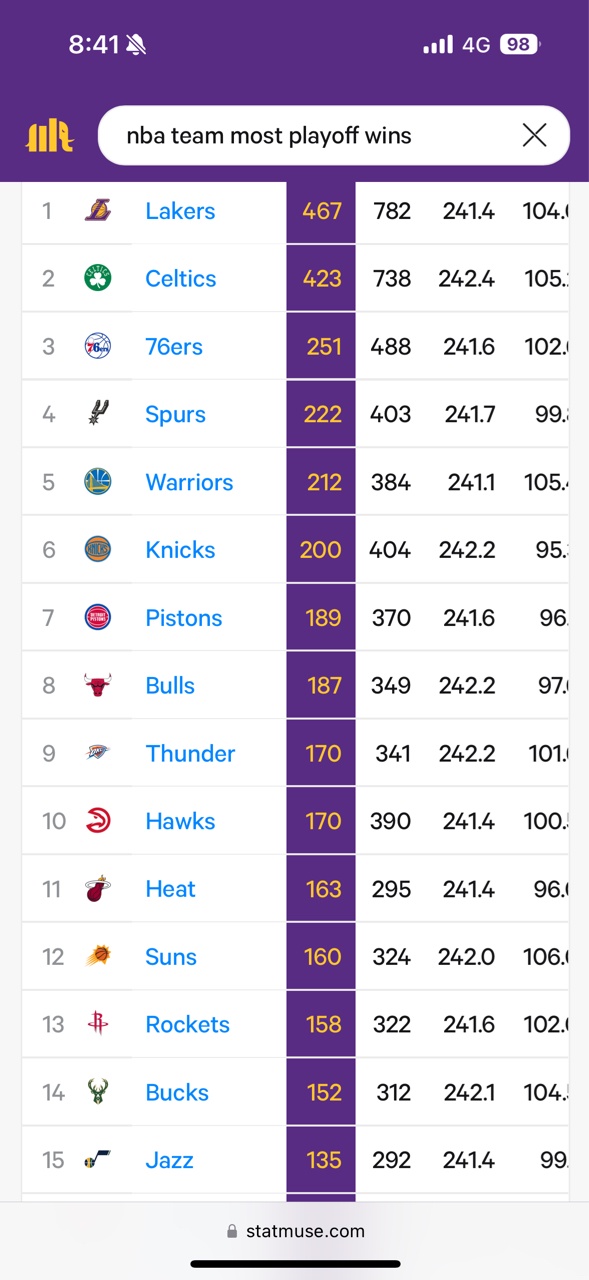Viewport: 589px width, 1280px height.
Task: Tap the 76ers team logo
Action: coord(98,346)
